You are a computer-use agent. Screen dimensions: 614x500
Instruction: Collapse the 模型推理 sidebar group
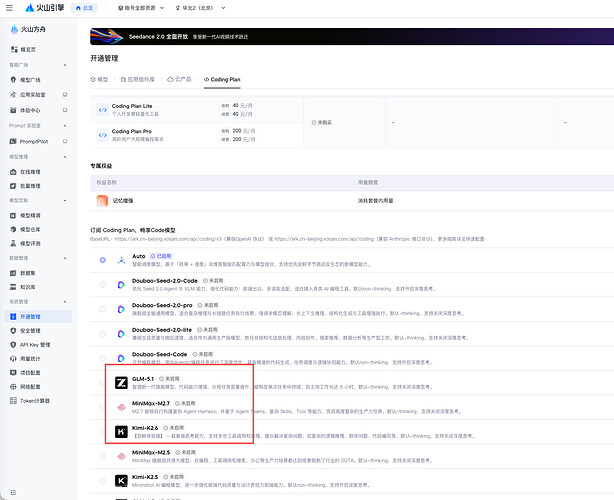65,157
